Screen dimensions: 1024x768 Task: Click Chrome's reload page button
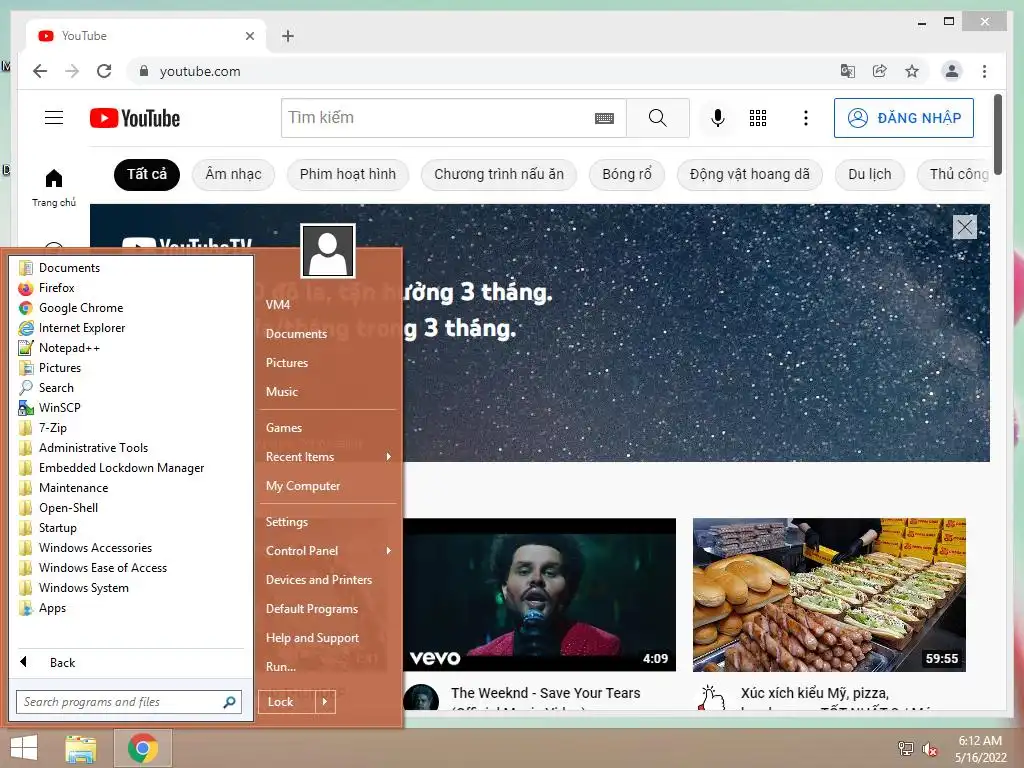click(x=104, y=71)
